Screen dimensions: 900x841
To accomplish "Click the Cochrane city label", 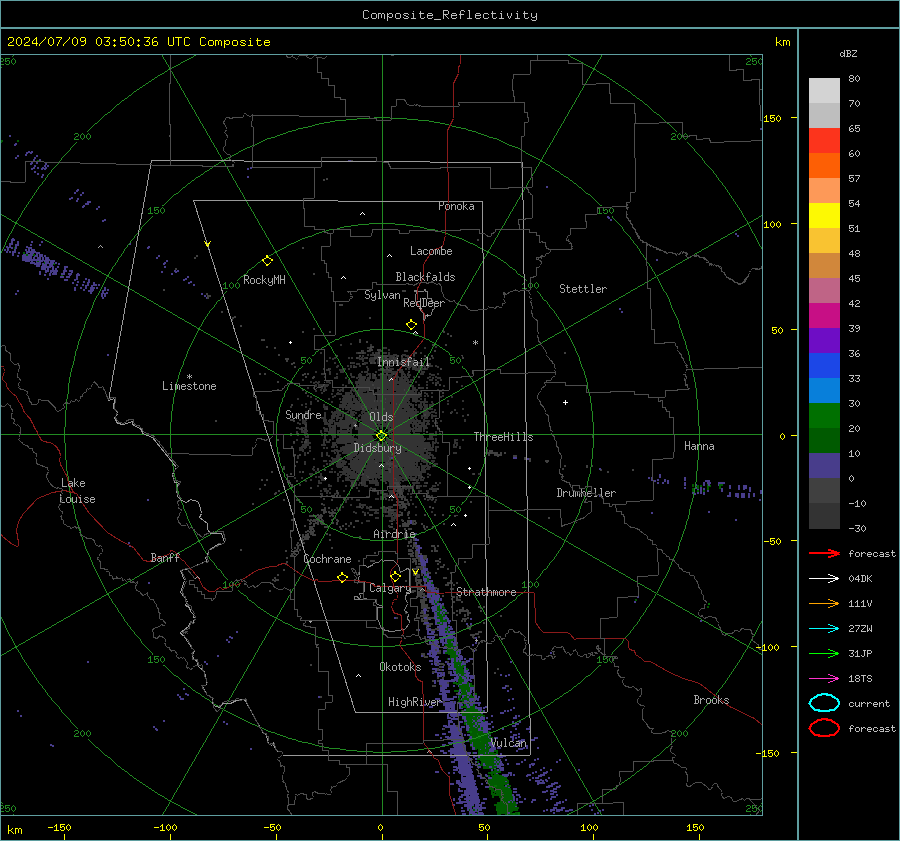I will coord(327,559).
